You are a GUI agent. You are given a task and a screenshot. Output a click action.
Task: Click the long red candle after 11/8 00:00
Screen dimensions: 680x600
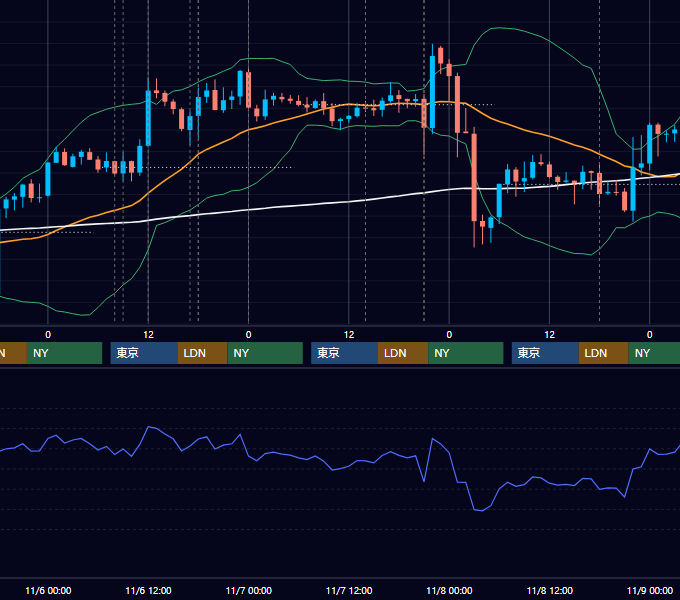pos(474,178)
